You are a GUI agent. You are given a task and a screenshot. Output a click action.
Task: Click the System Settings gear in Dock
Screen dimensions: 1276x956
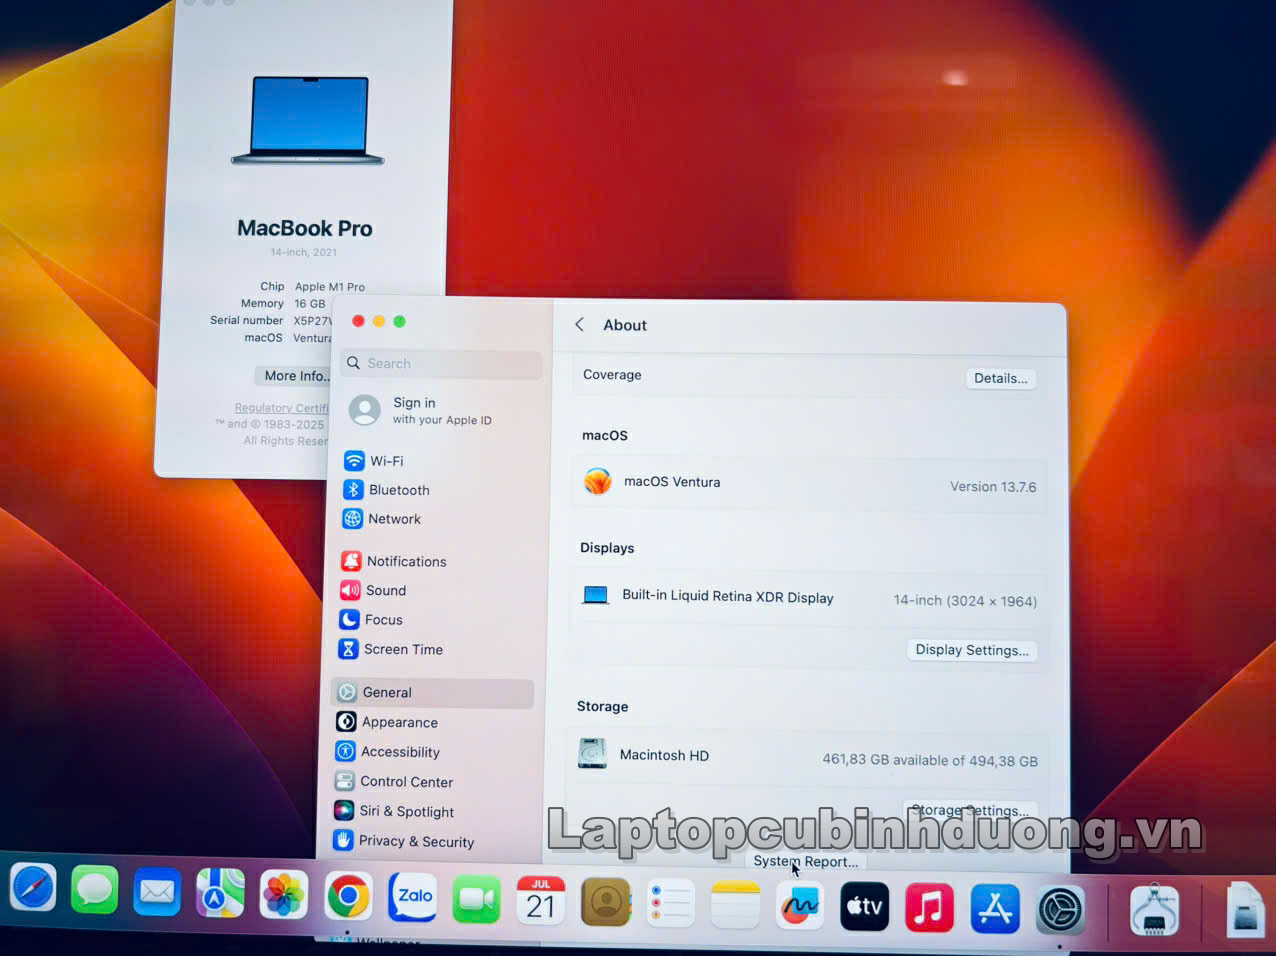tap(1060, 910)
